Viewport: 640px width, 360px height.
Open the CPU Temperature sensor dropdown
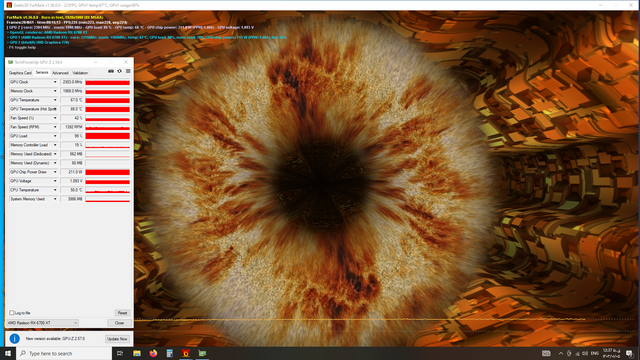pyautogui.click(x=55, y=190)
